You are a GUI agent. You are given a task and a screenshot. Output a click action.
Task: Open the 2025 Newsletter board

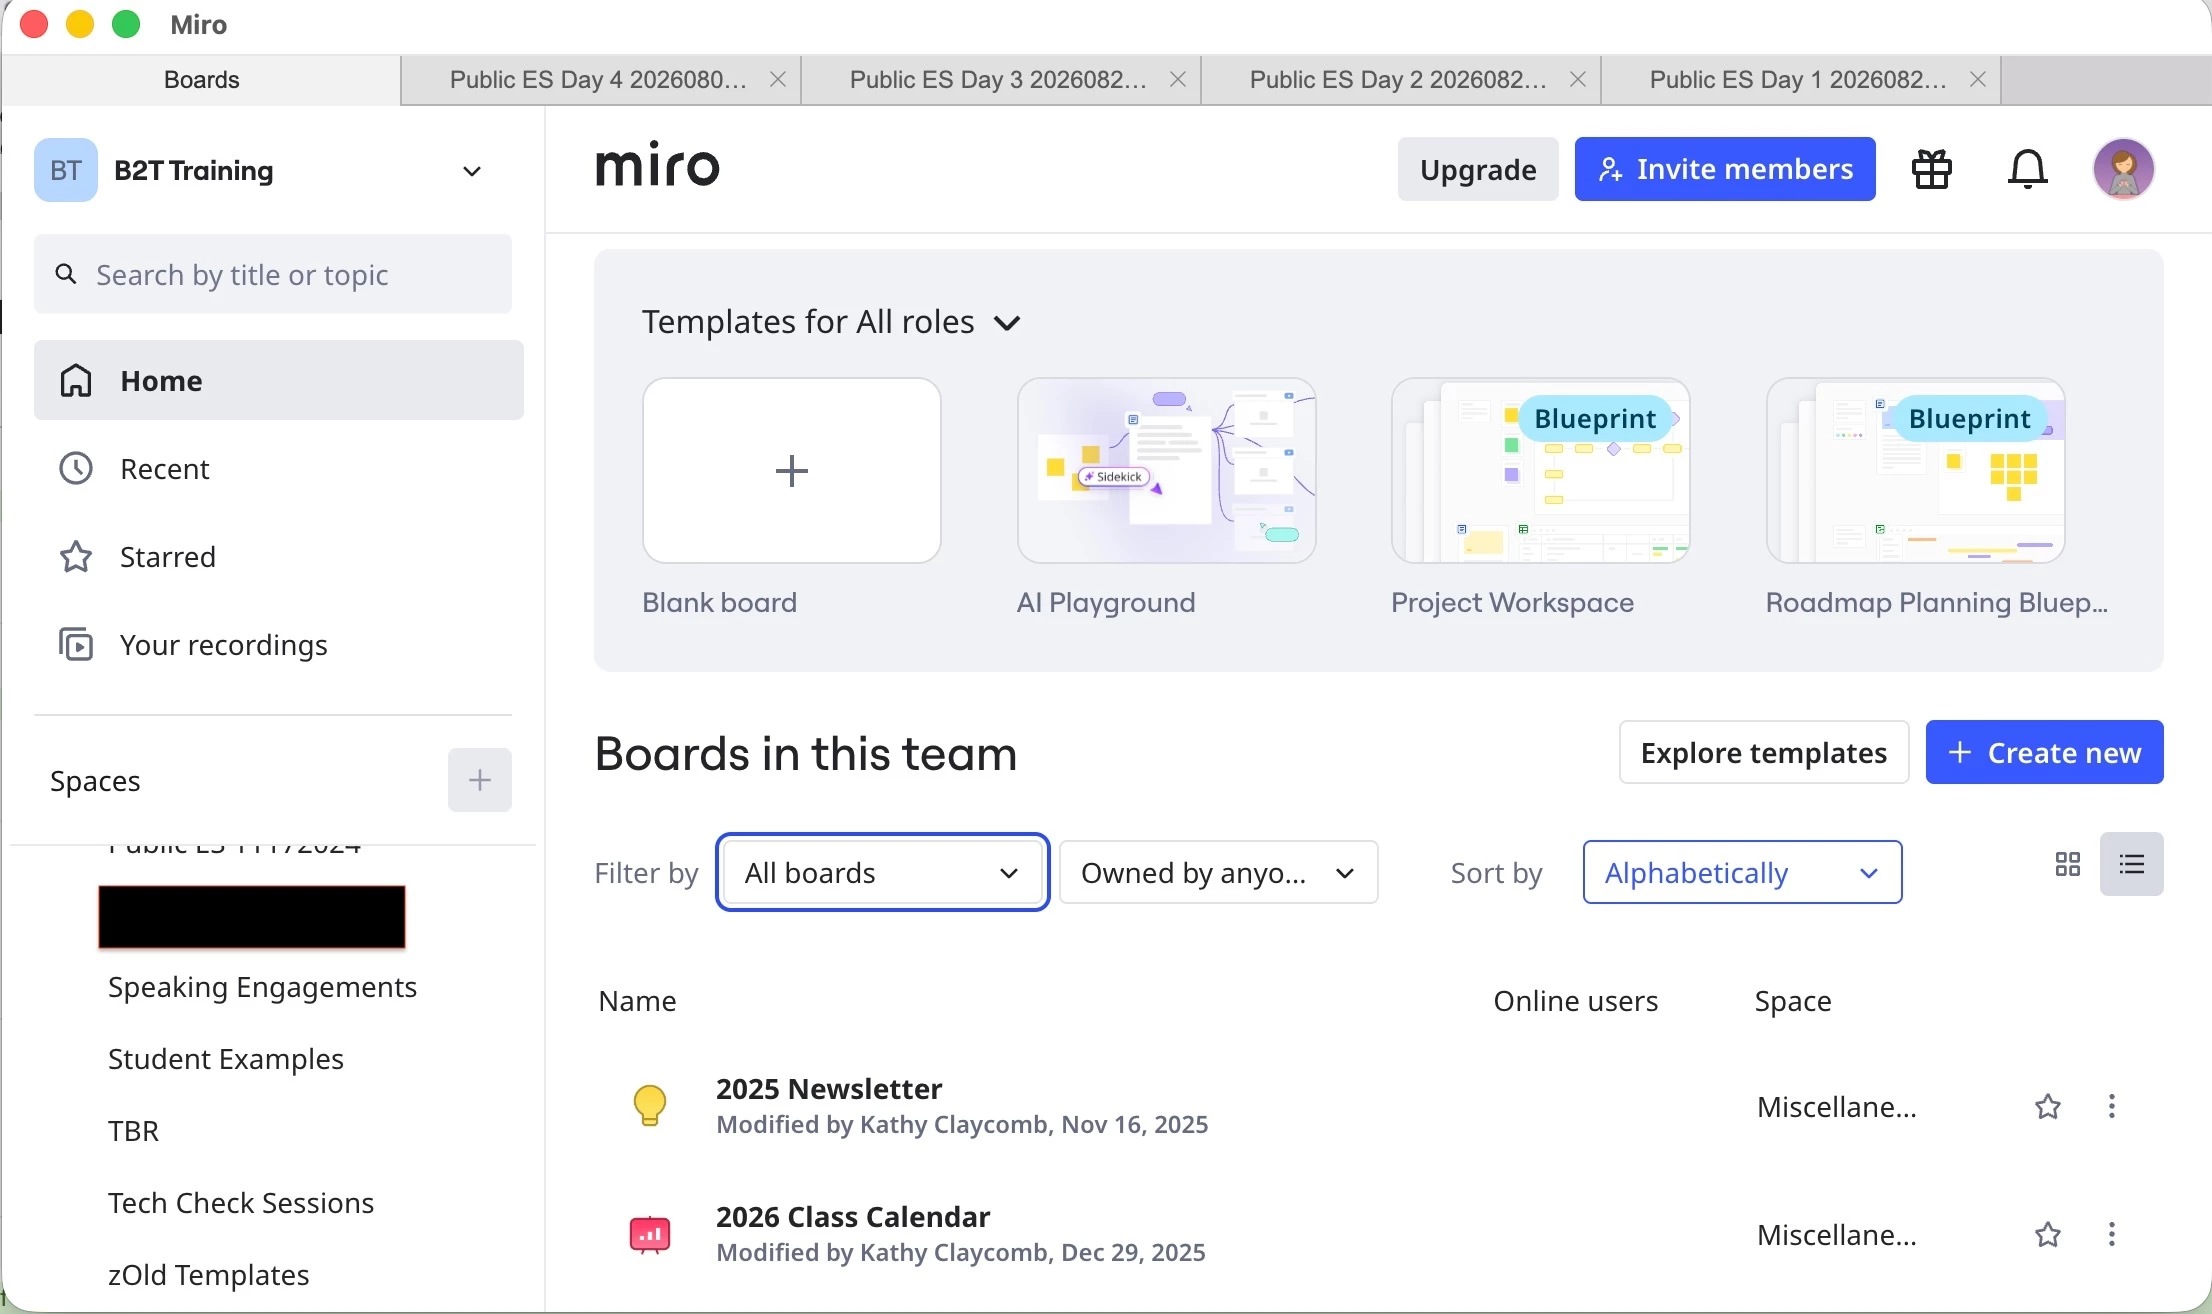(830, 1089)
